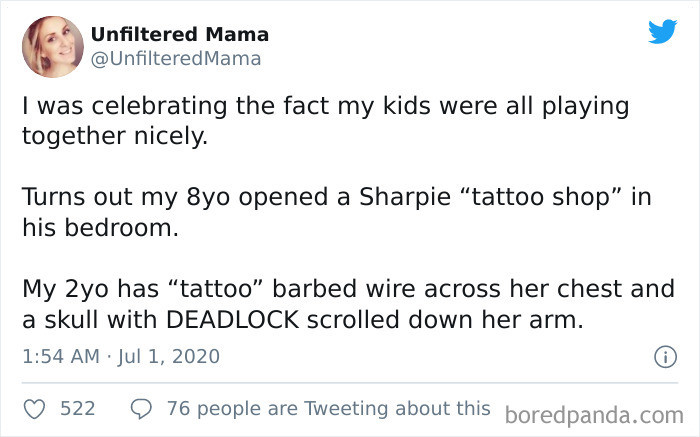The height and width of the screenshot is (437, 700).
Task: Click the word DEADLOCK in the tweet
Action: click(x=233, y=320)
